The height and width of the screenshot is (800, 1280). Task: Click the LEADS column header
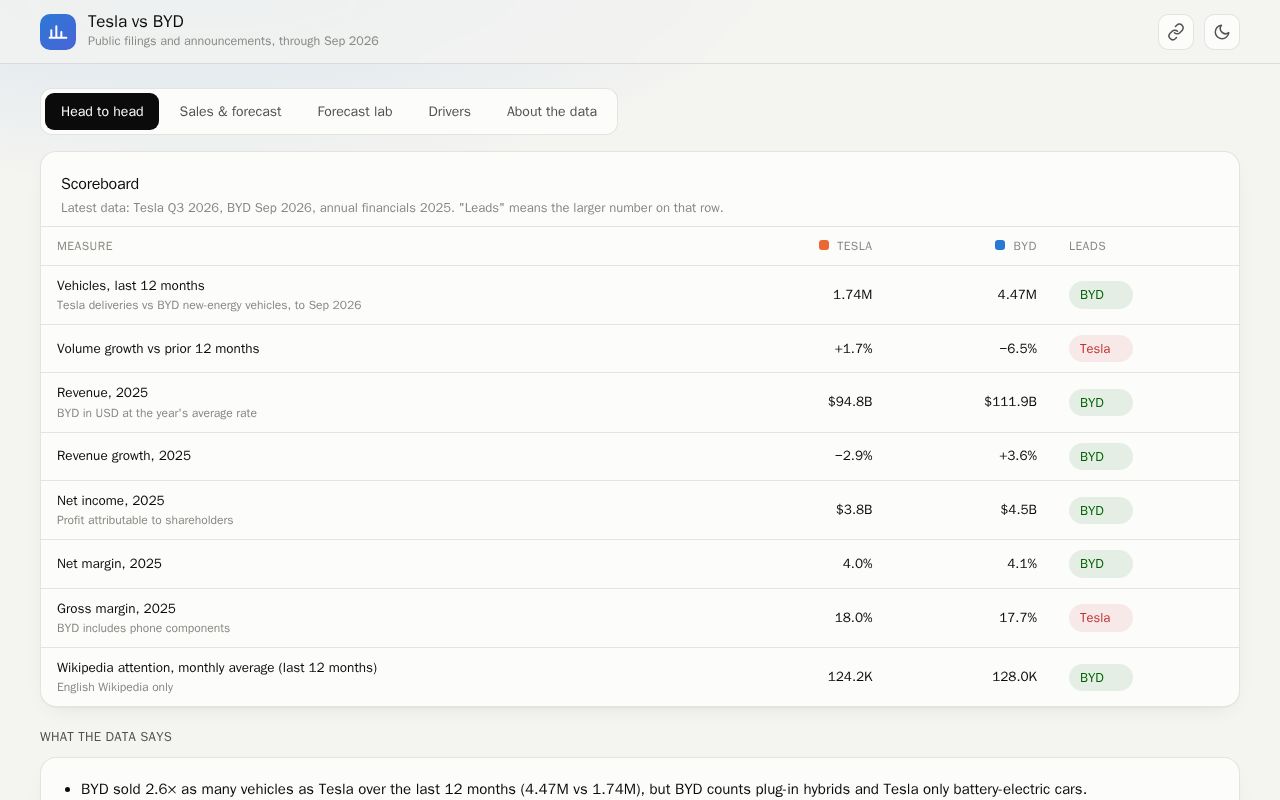point(1087,246)
